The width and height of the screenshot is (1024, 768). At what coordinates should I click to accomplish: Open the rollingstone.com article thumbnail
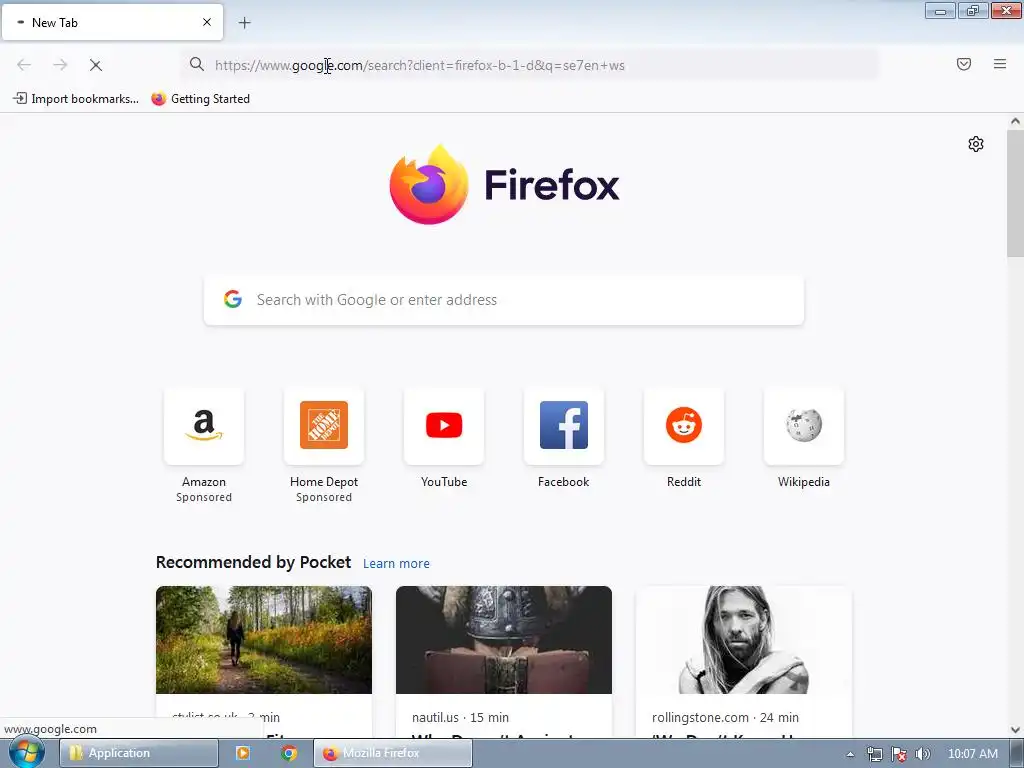tap(744, 640)
